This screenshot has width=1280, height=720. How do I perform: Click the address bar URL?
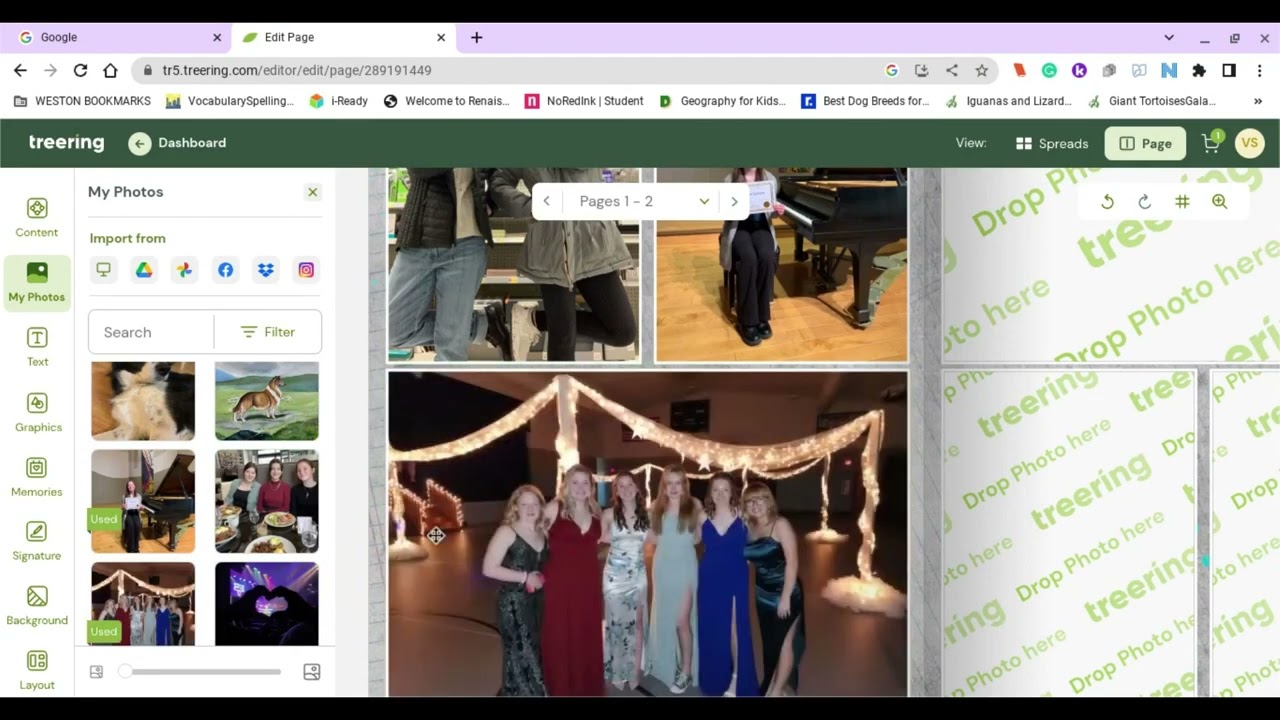(297, 70)
